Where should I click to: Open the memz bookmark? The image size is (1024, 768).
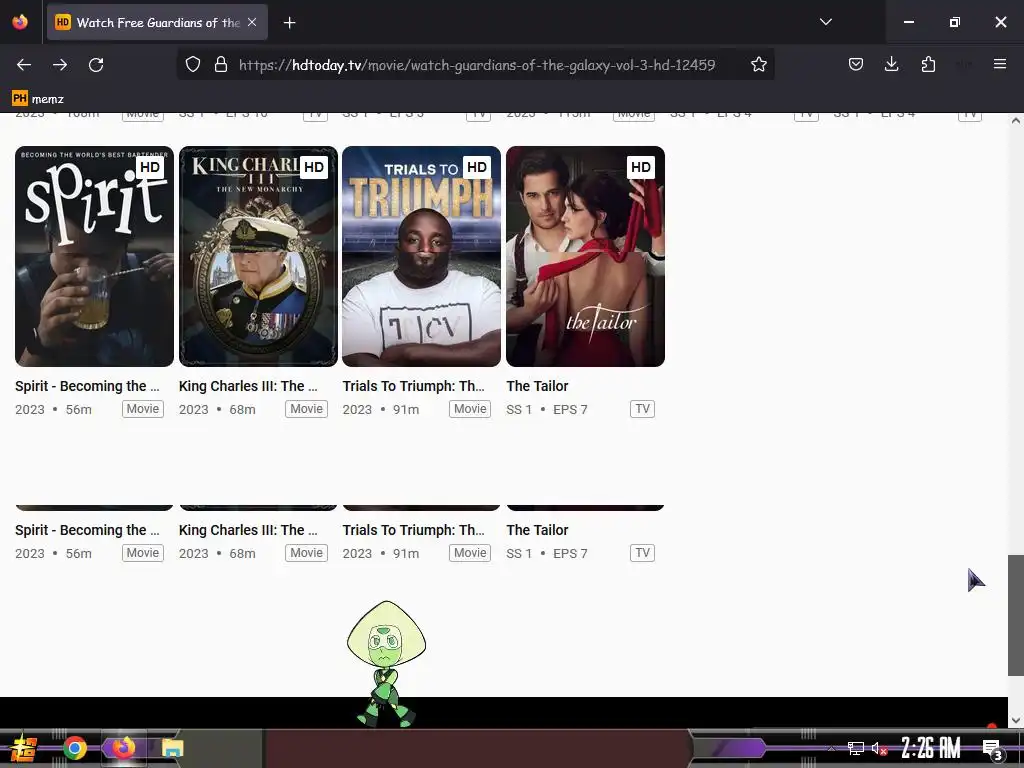[38, 99]
